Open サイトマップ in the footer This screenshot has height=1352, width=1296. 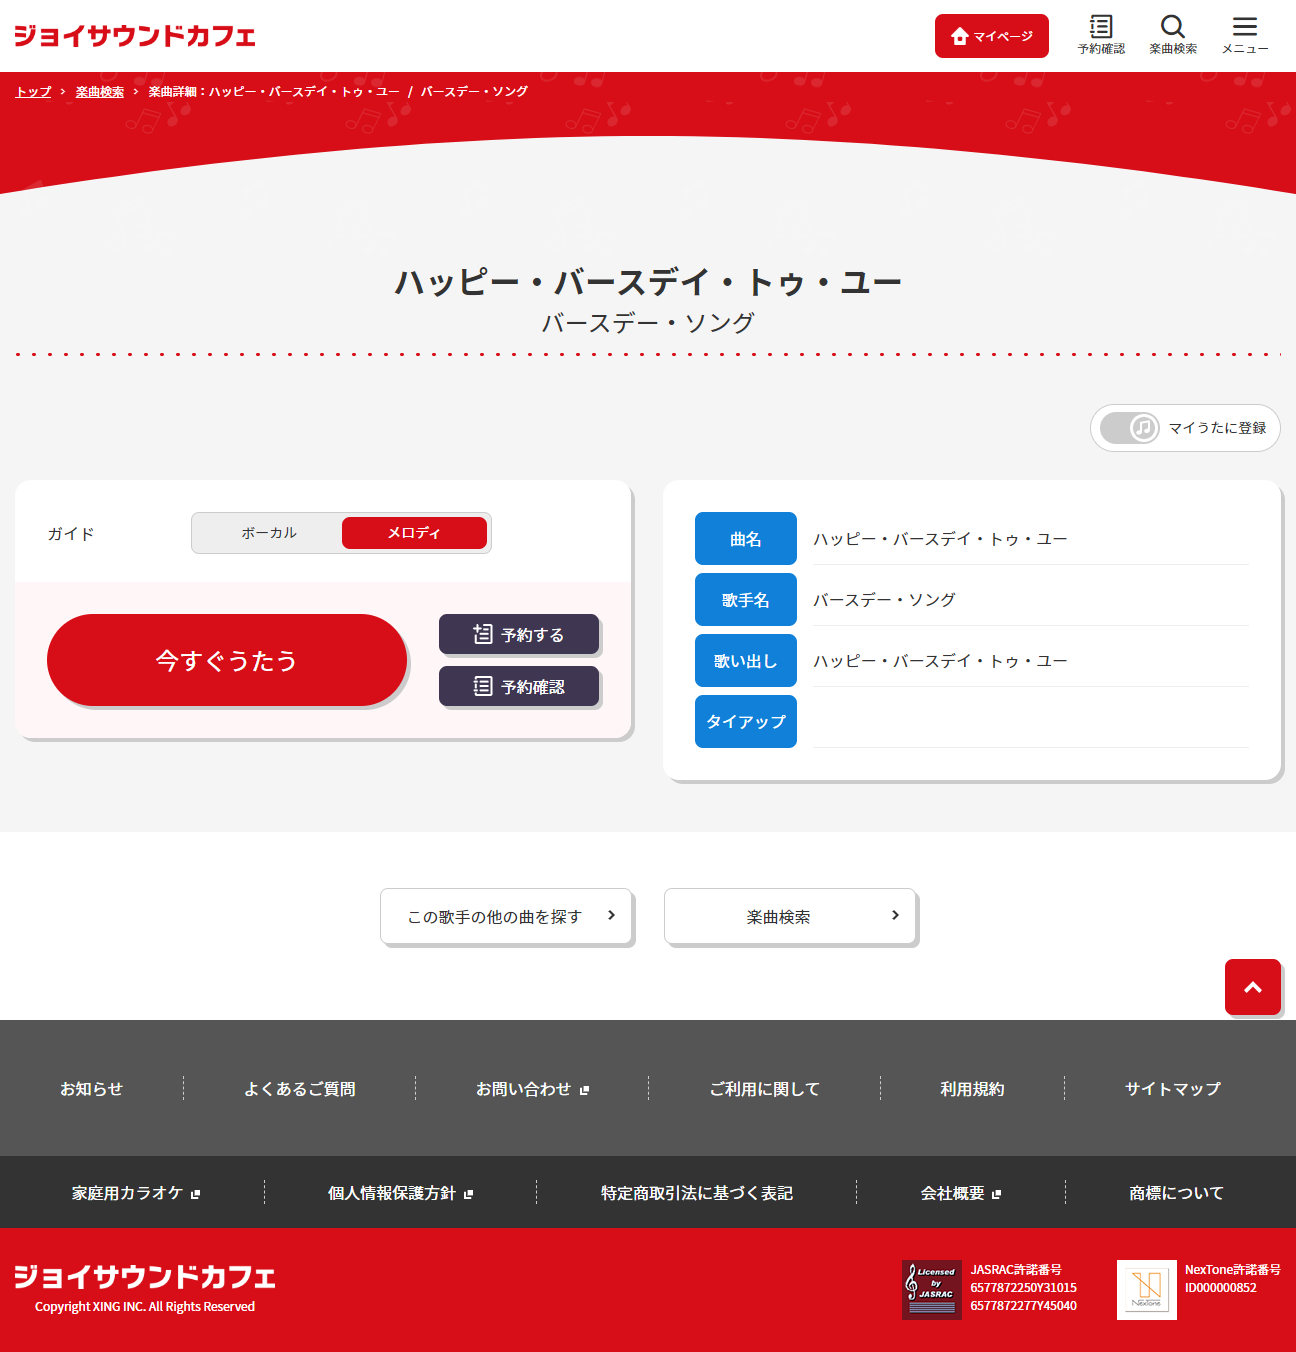pos(1172,1089)
